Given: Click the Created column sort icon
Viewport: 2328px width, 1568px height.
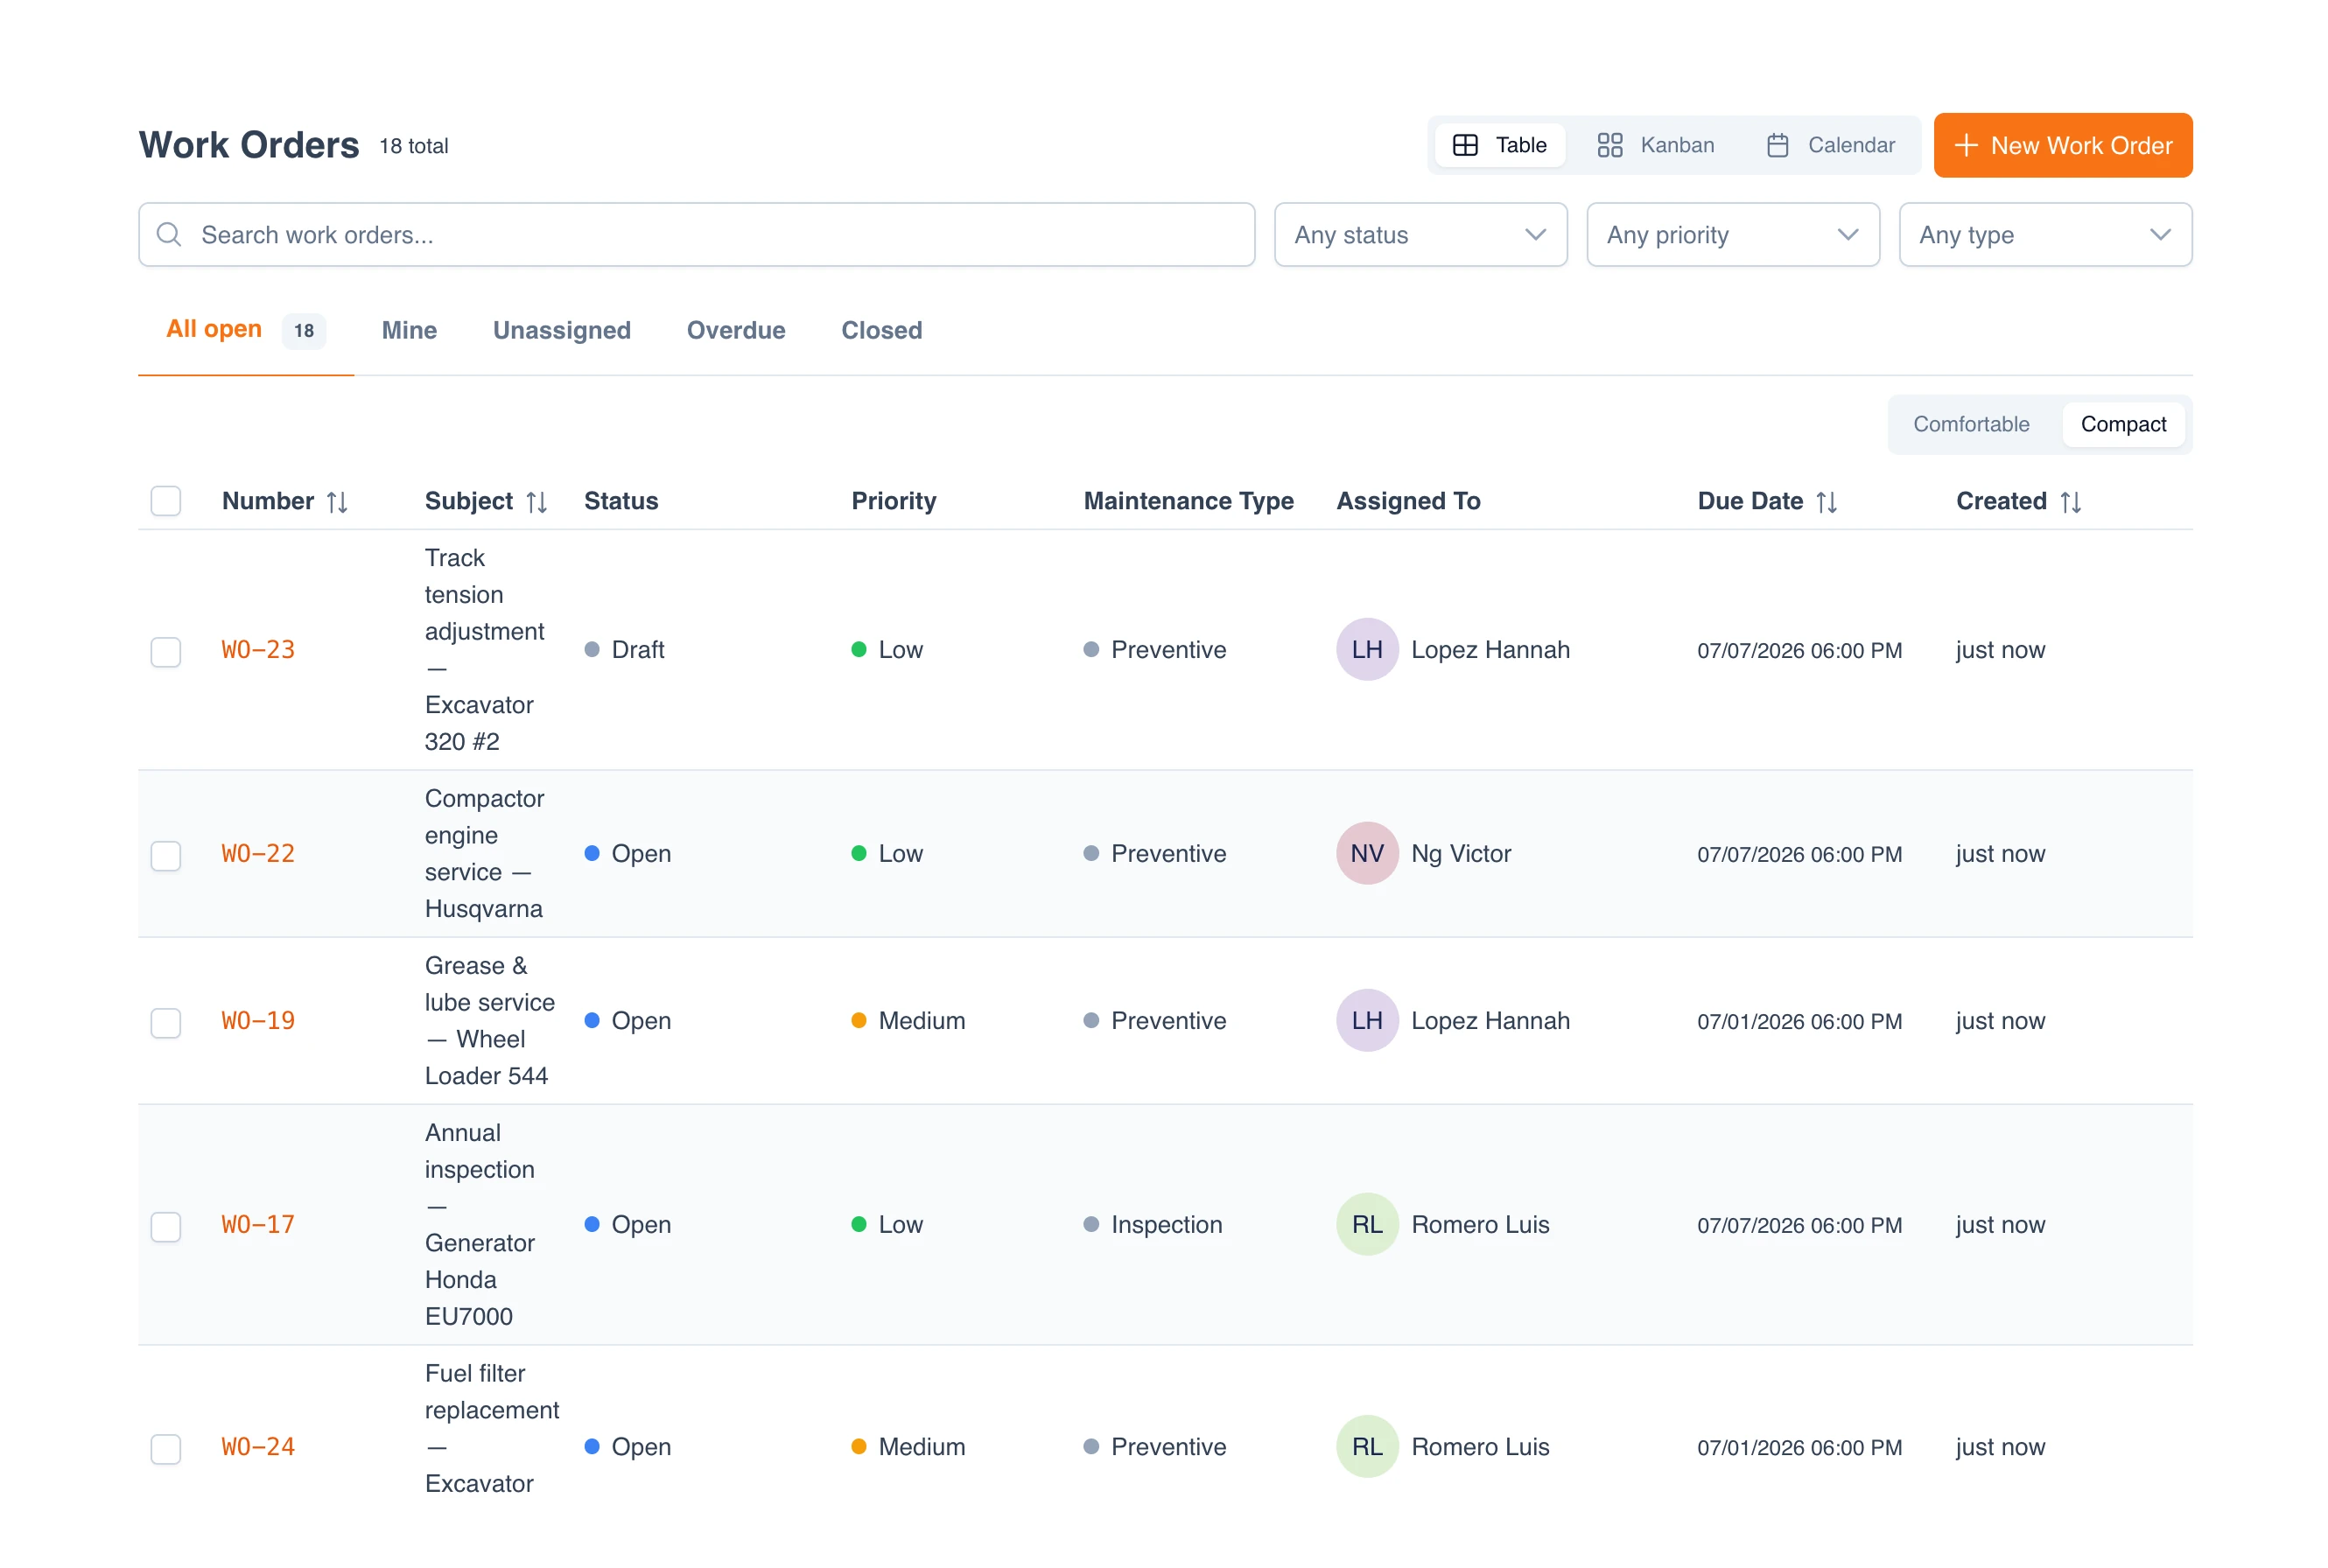Looking at the screenshot, I should [2071, 502].
